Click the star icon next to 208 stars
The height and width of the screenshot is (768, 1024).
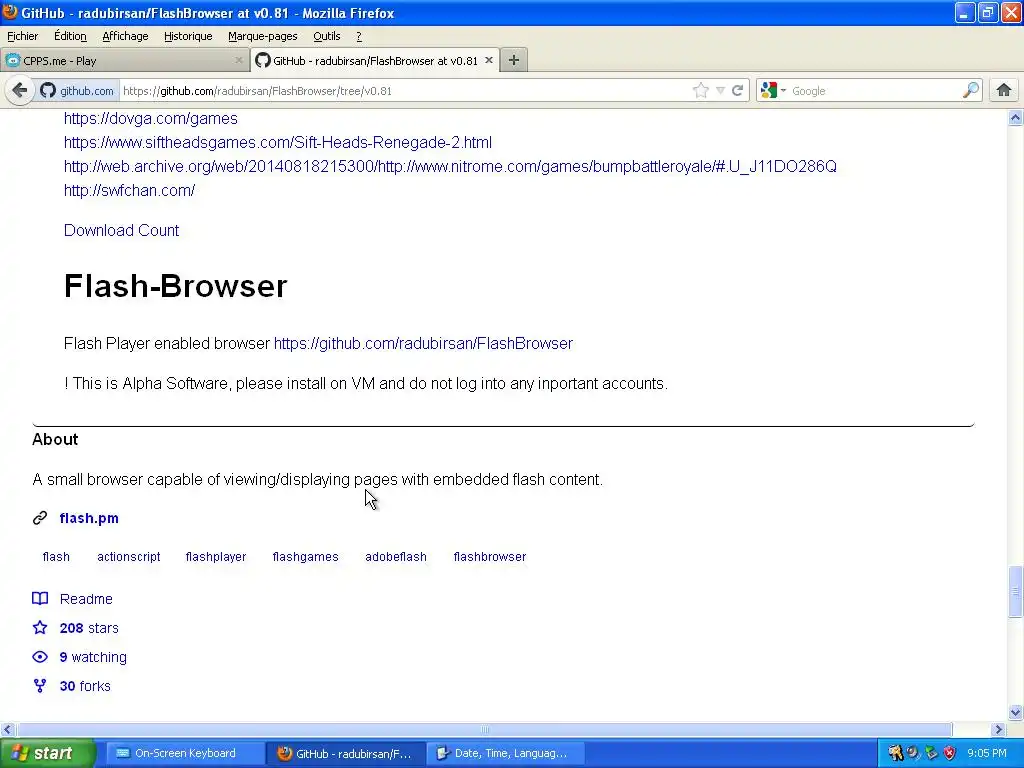pyautogui.click(x=40, y=628)
